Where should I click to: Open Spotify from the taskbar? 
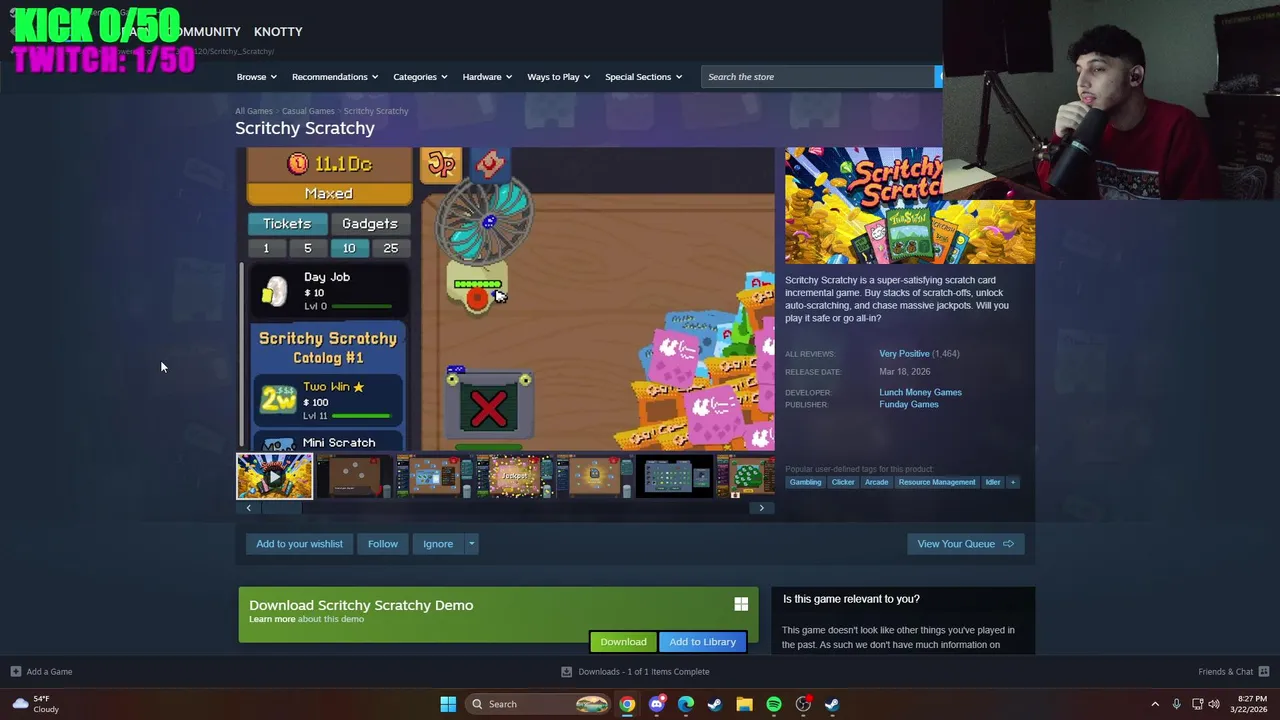point(774,704)
